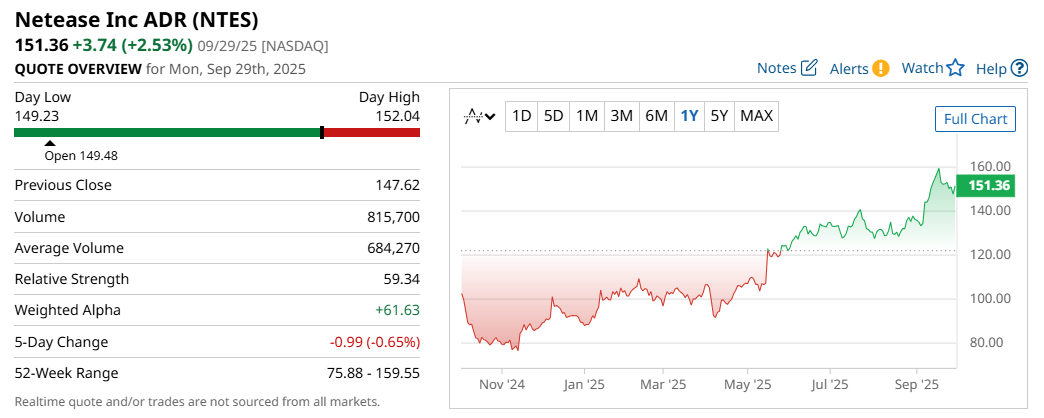1044x418 pixels.
Task: Switch chart to 5D range
Action: point(553,116)
